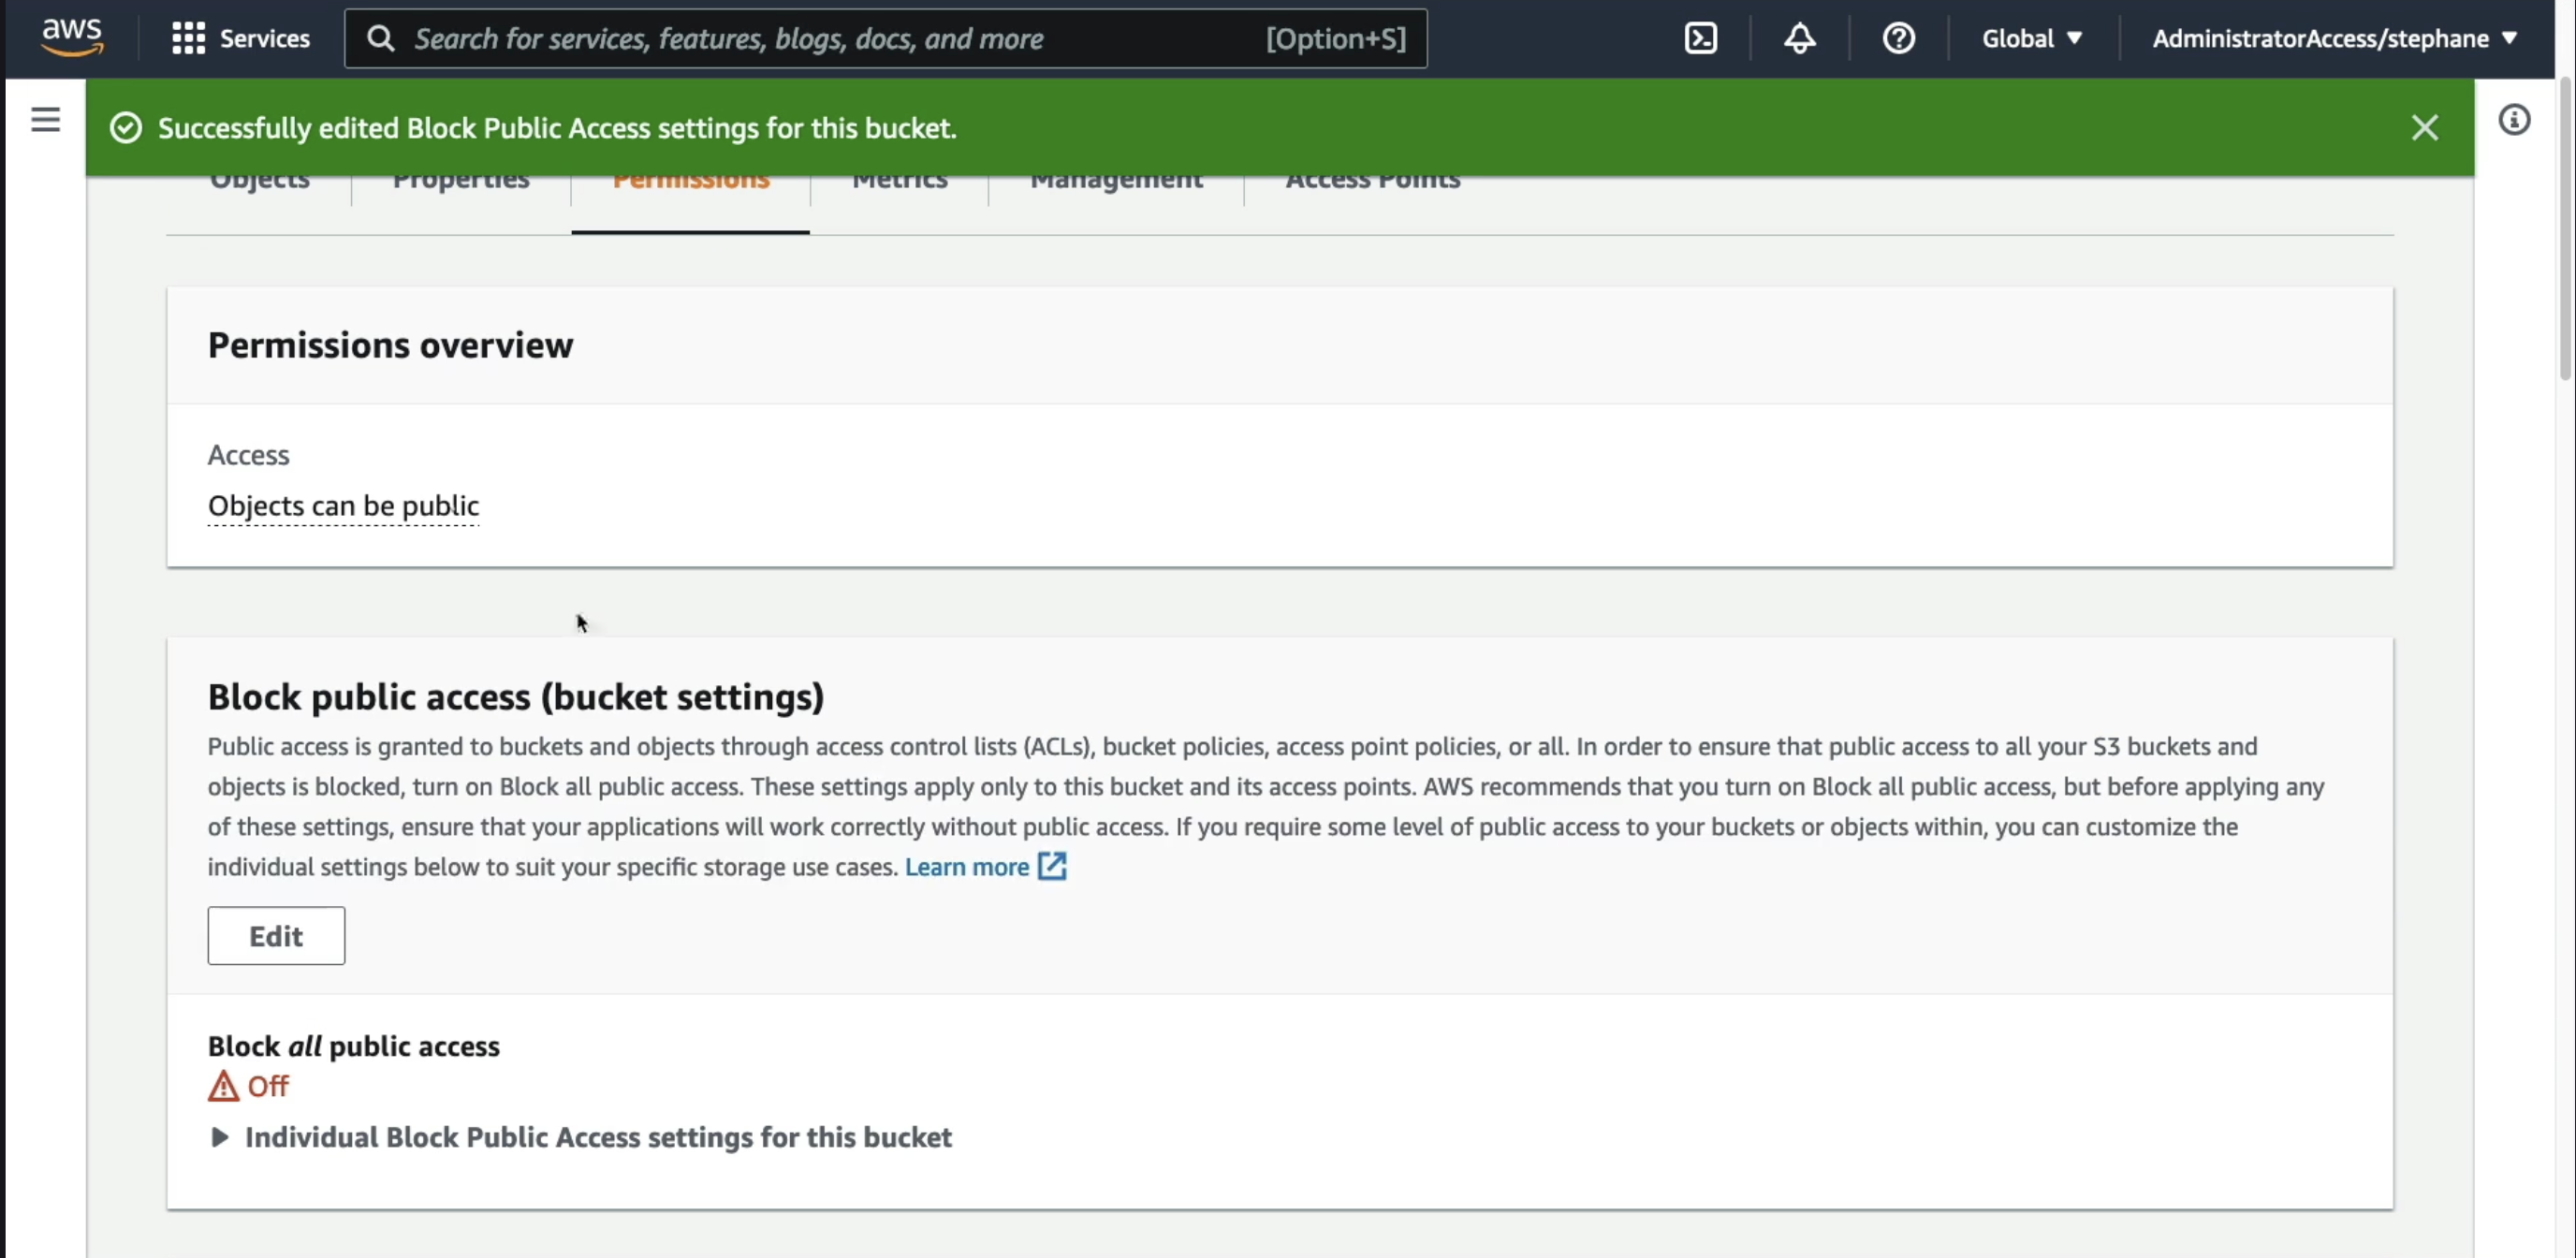Screen dimensions: 2576x1258
Task: Open the help question mark menu
Action: tap(1898, 38)
